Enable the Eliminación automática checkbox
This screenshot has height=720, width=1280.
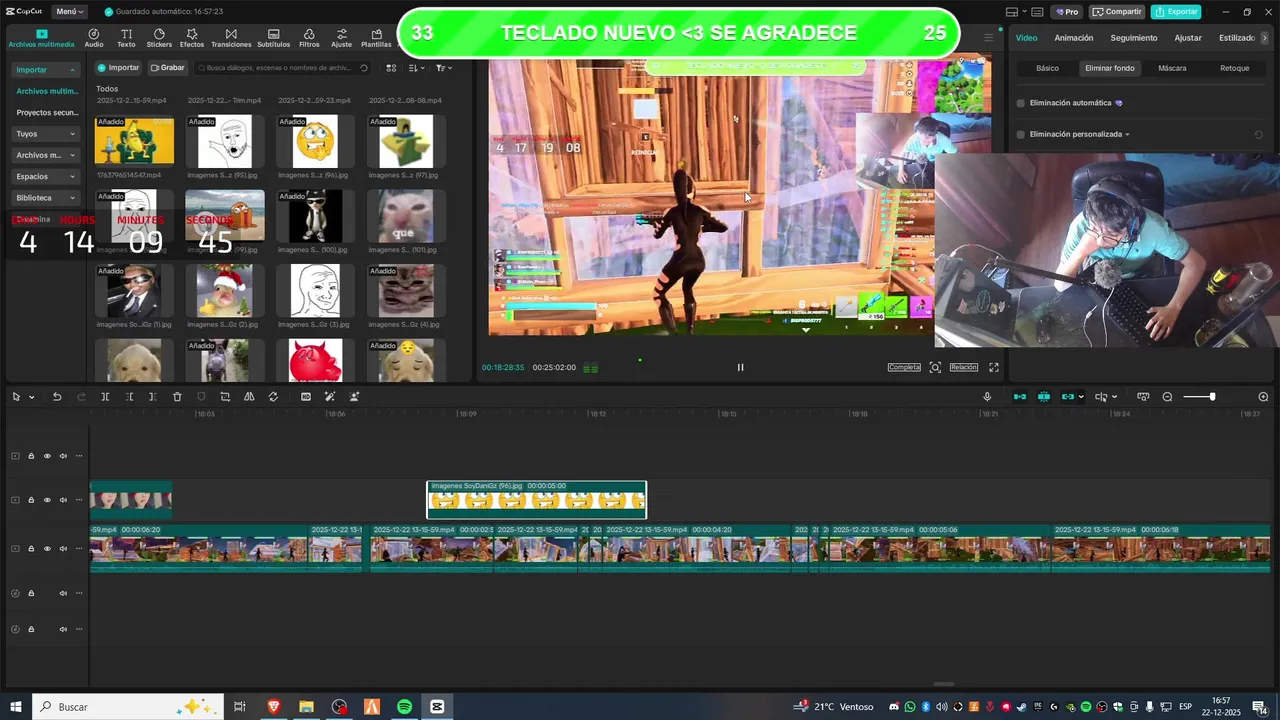pos(1021,103)
